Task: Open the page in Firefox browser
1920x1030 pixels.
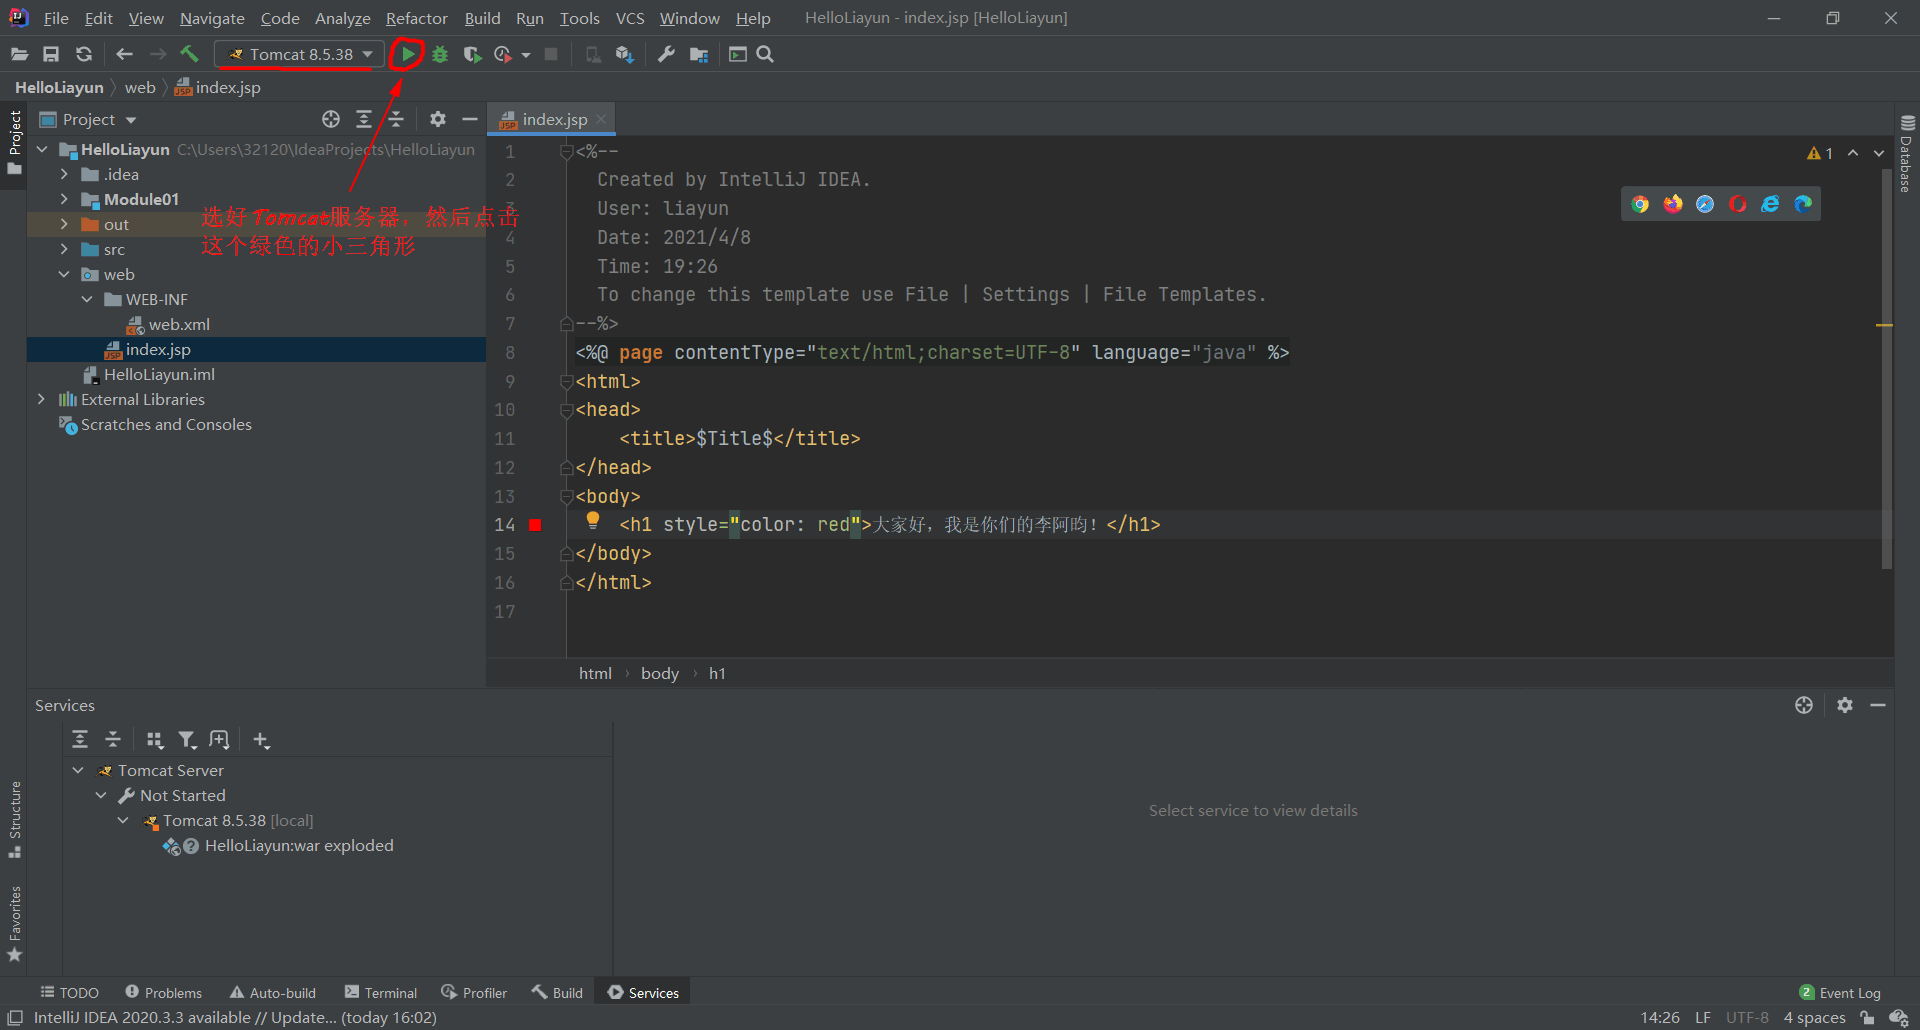Action: (1673, 204)
